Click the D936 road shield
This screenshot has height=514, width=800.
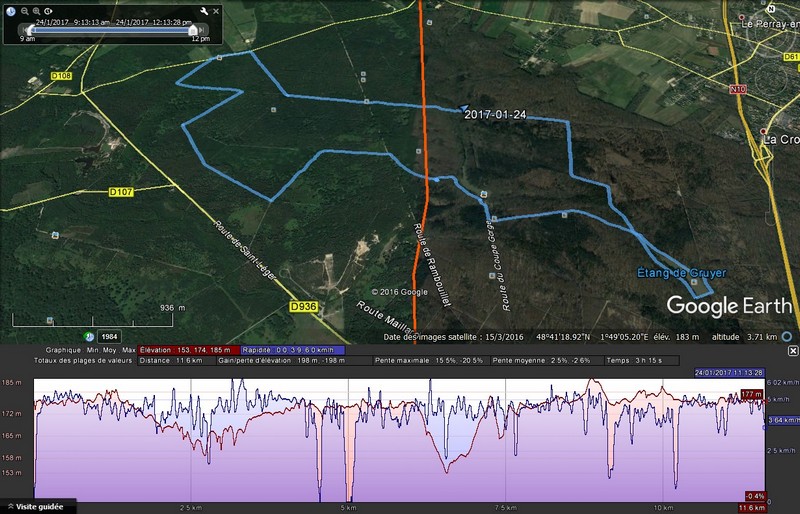pos(304,307)
